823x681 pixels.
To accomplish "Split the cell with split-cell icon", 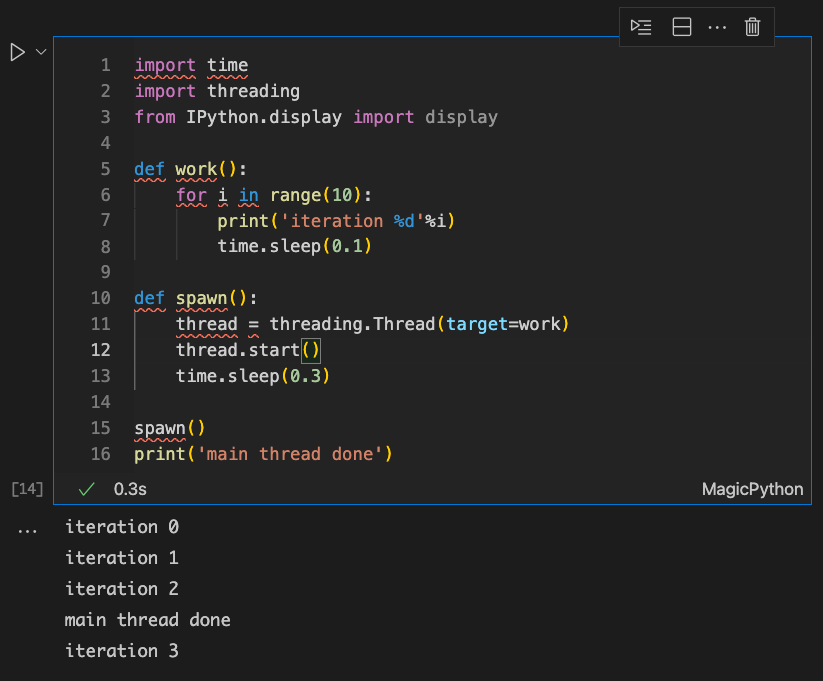I will tap(681, 27).
